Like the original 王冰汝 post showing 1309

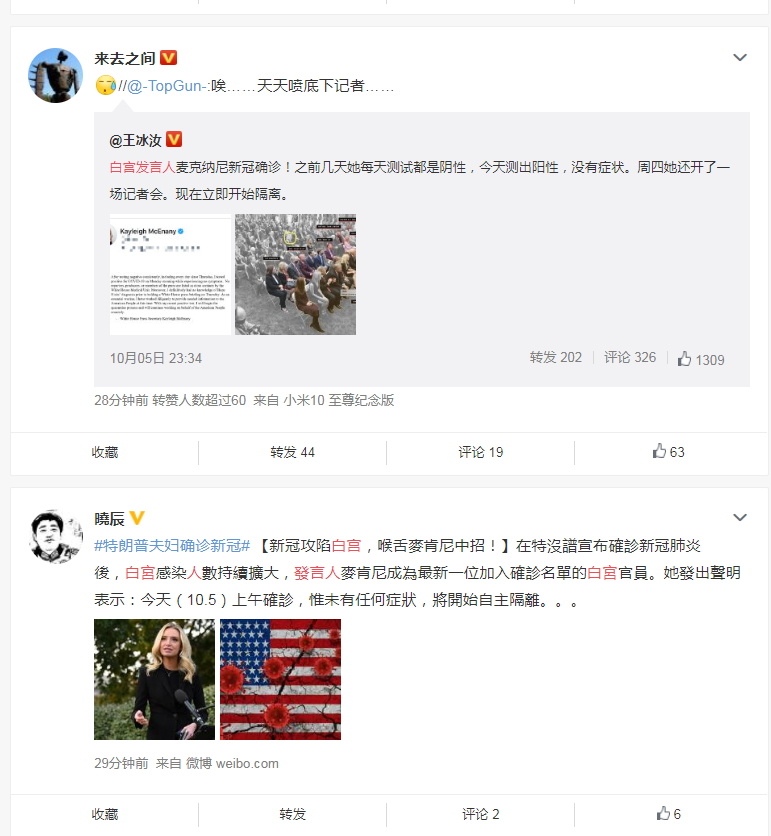701,359
